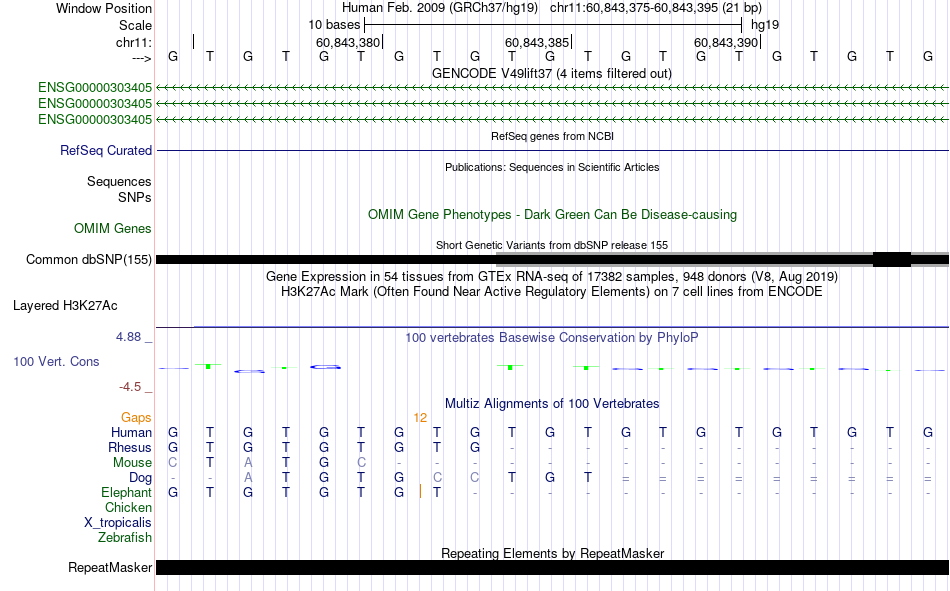Click the SNPs track label
Viewport: 950px width, 591px height.
coord(135,198)
